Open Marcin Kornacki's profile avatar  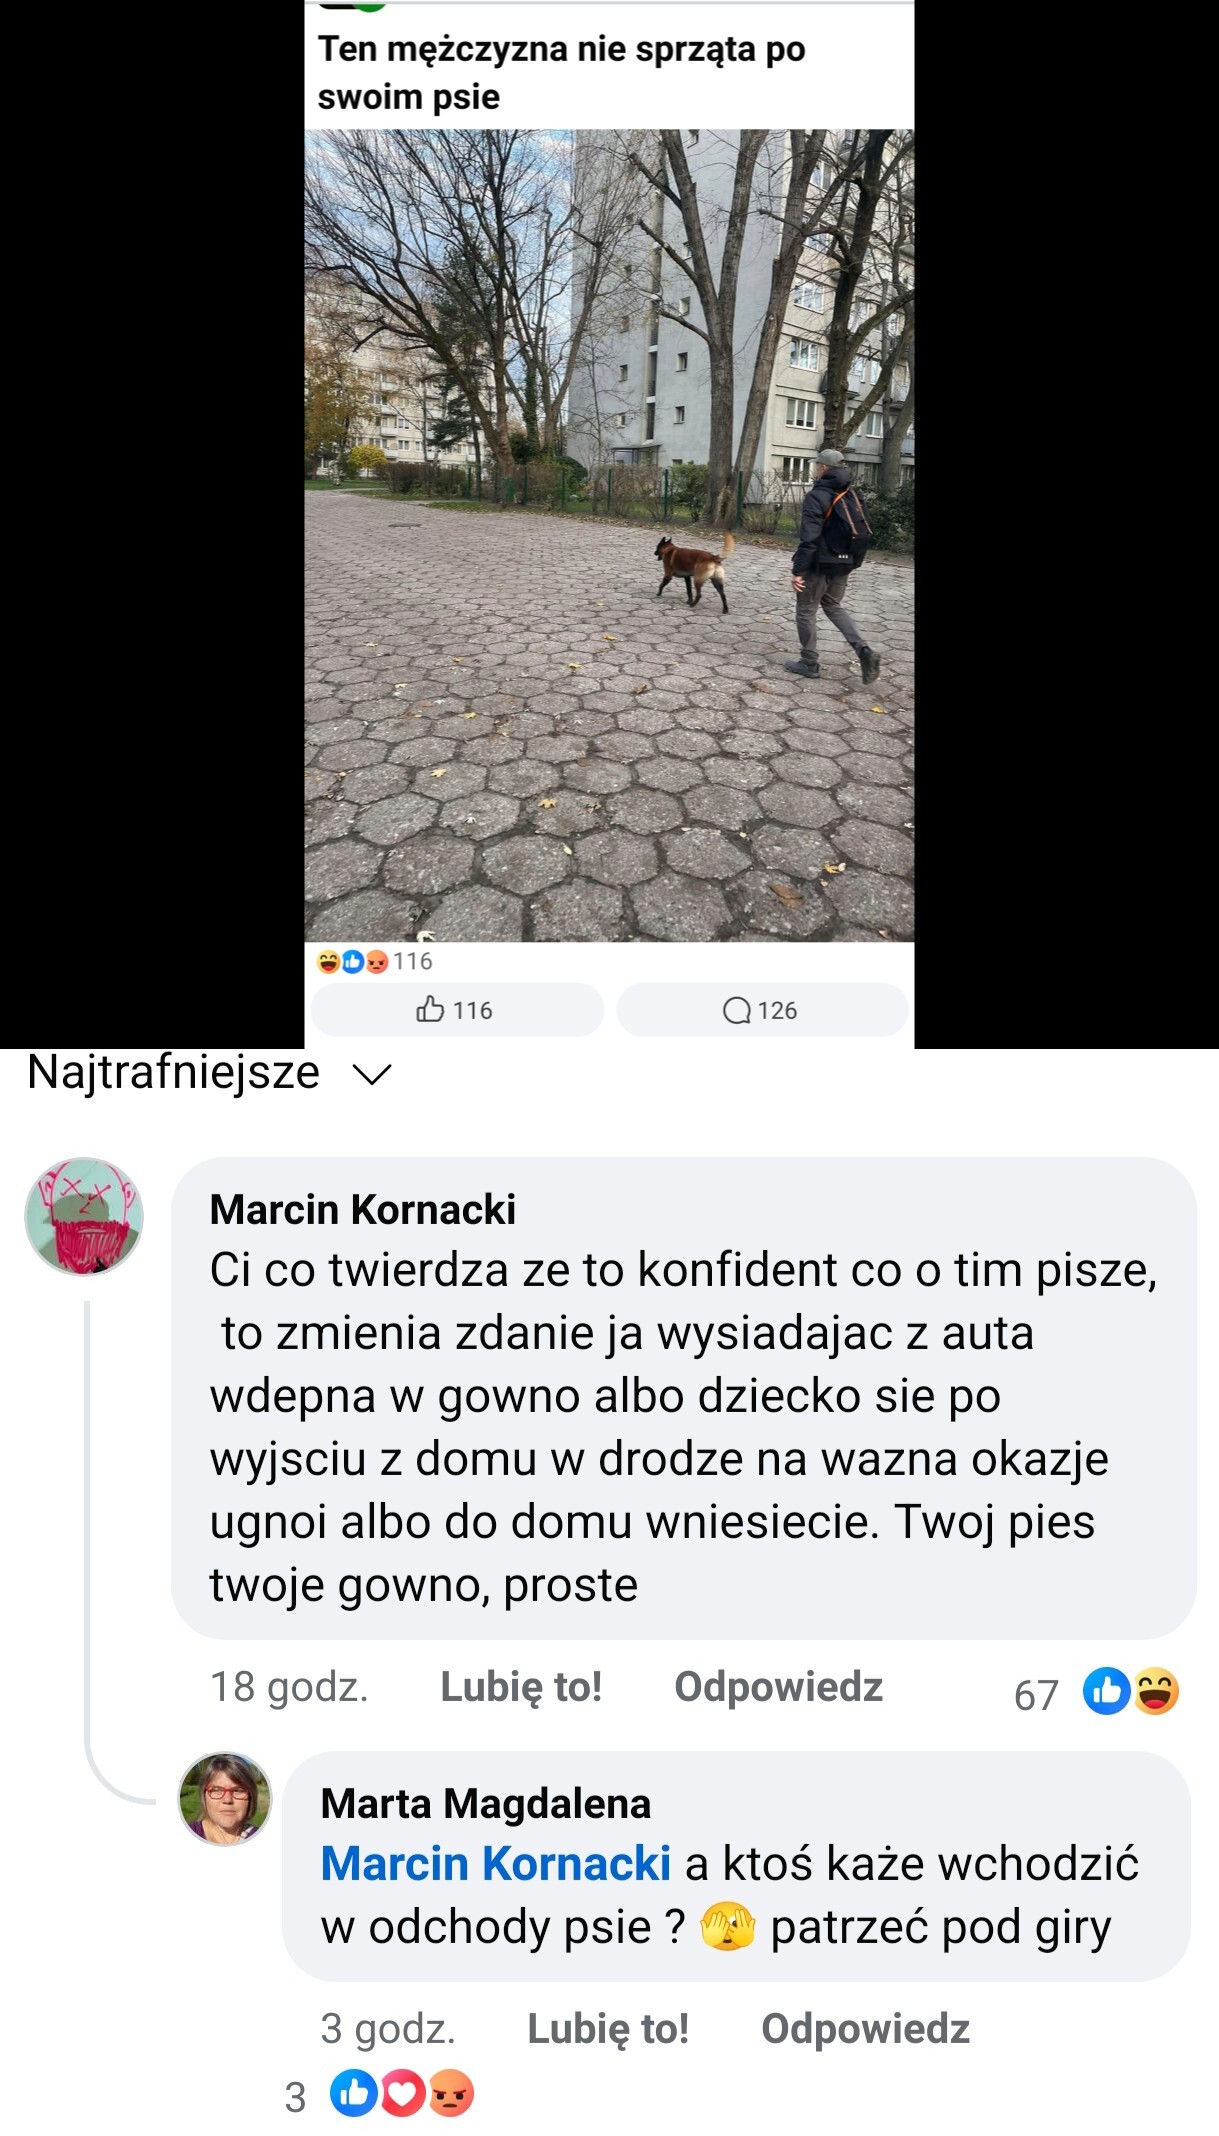84,1216
